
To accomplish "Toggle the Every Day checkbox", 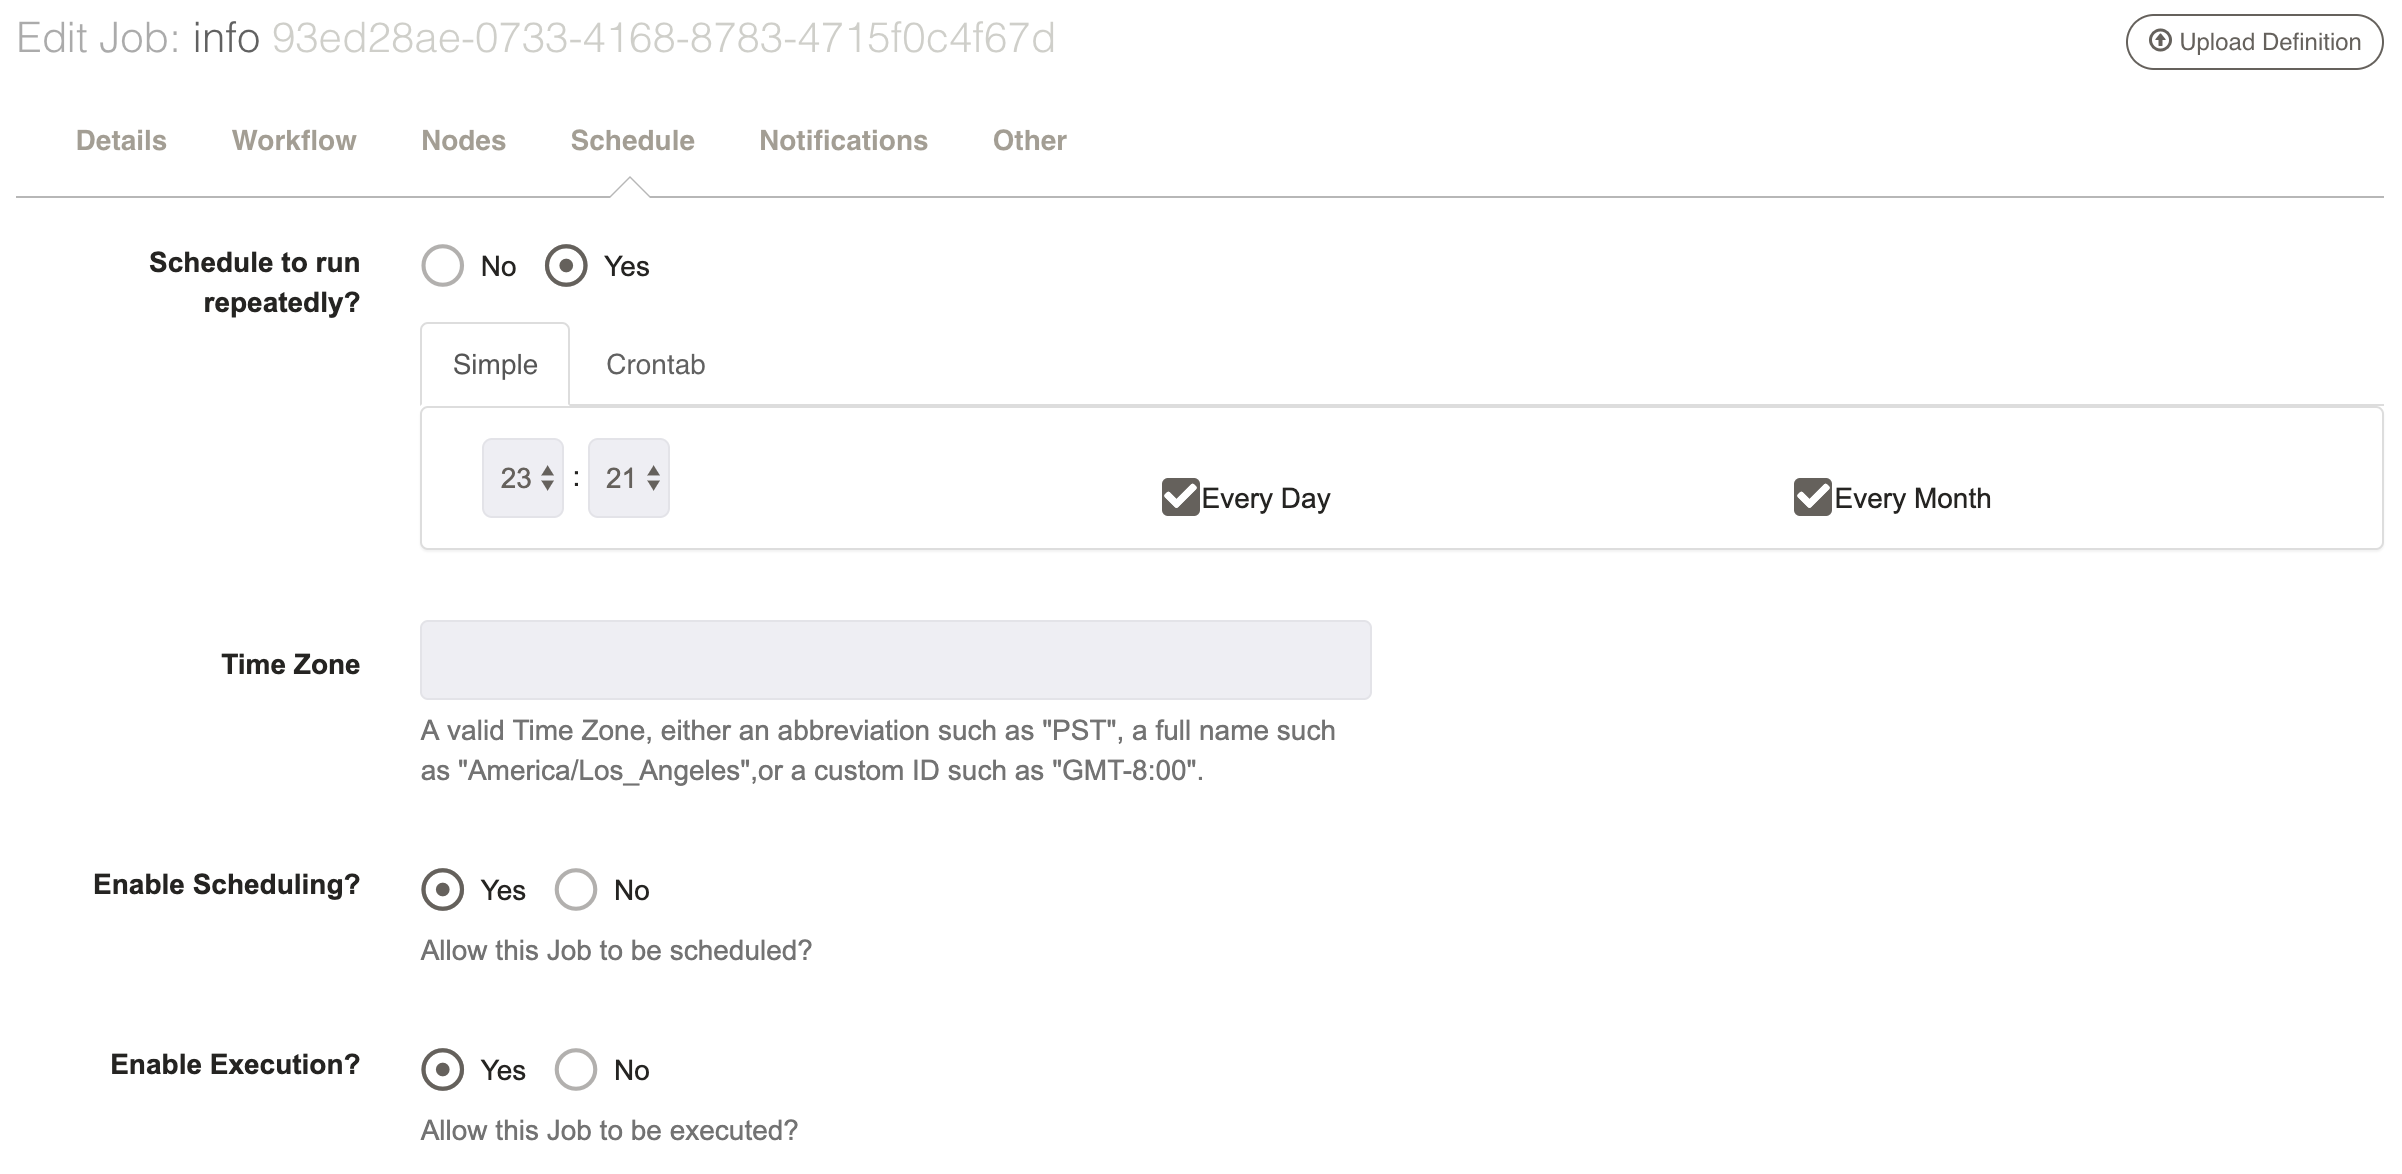I will coord(1178,497).
